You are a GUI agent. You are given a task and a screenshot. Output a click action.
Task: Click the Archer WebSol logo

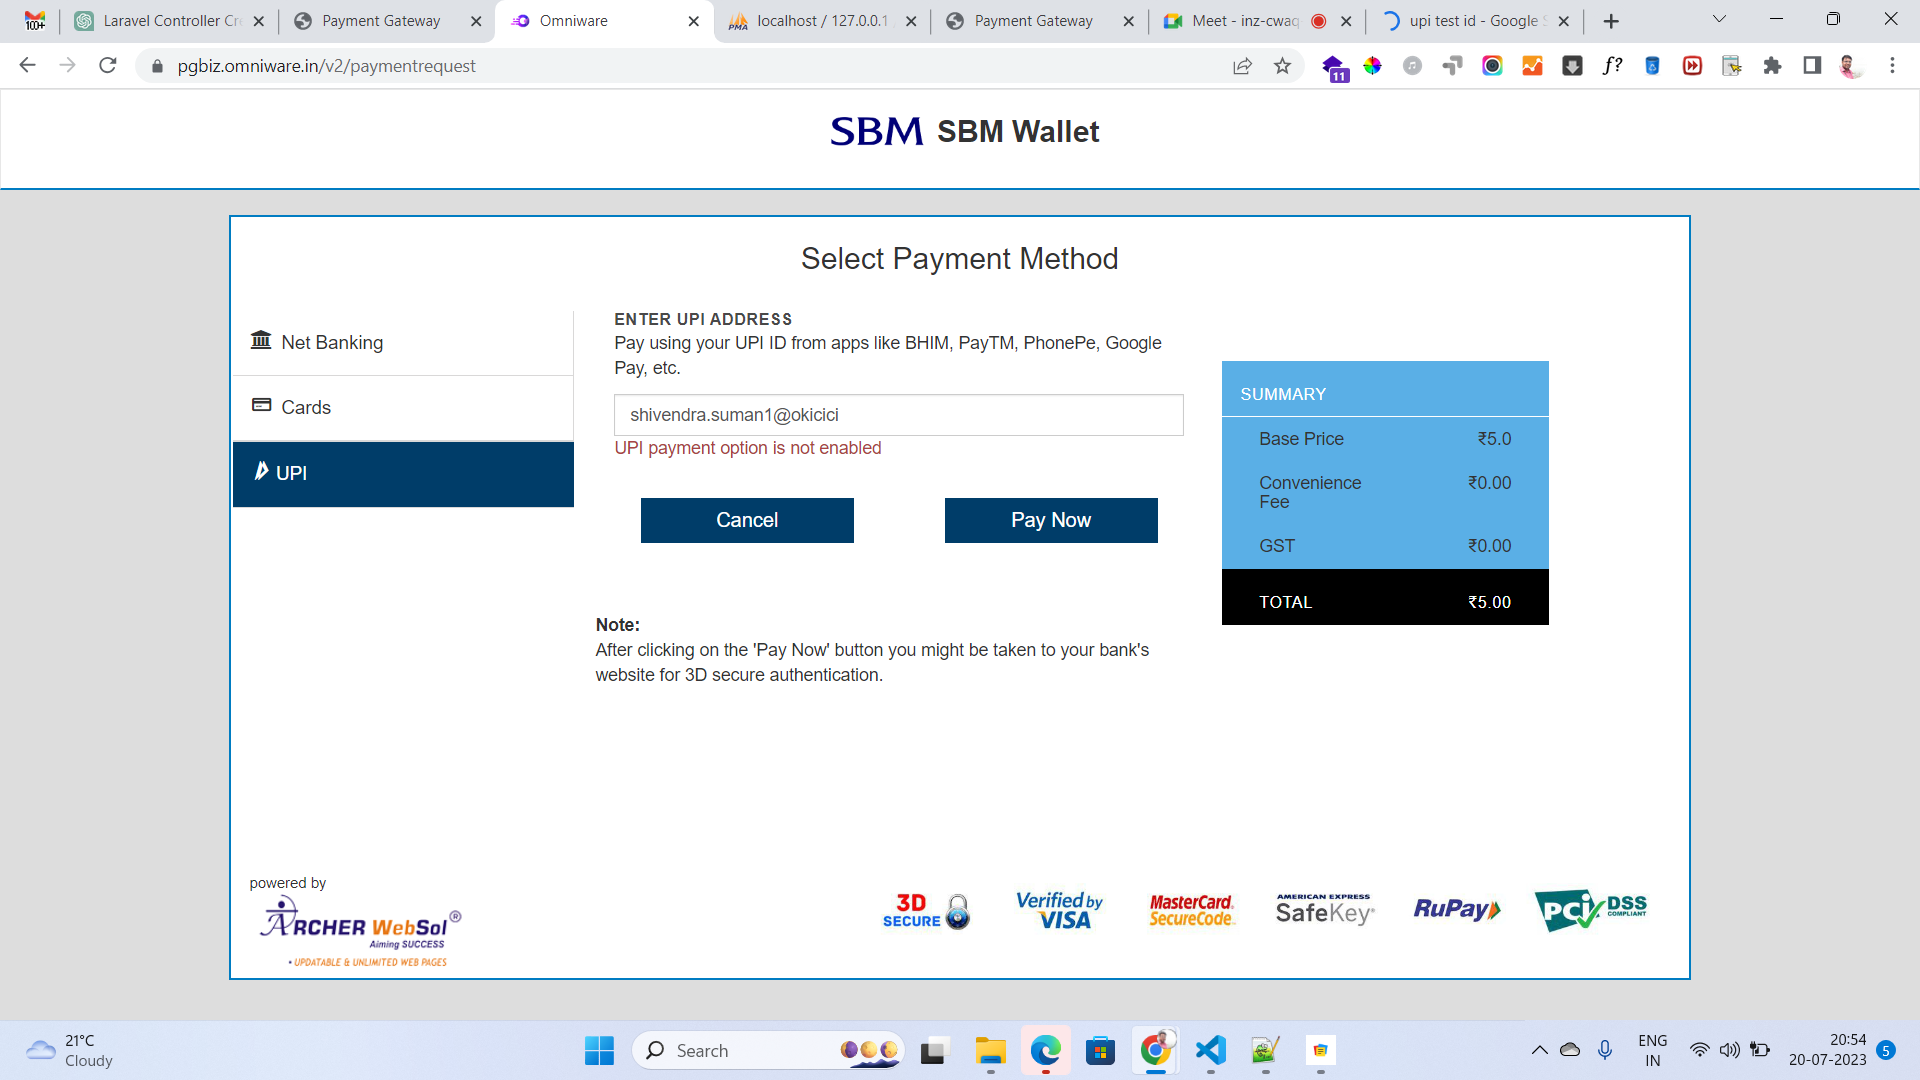coord(360,931)
